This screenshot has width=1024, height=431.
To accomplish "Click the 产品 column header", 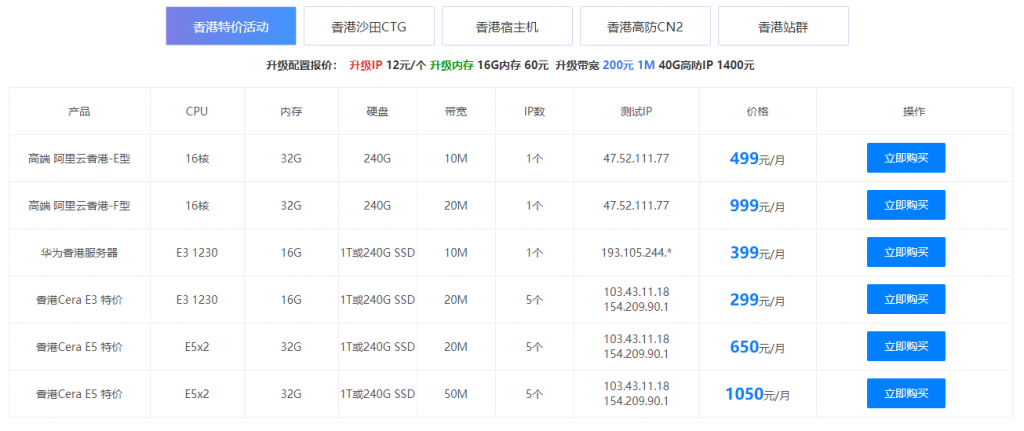I will click(x=79, y=112).
